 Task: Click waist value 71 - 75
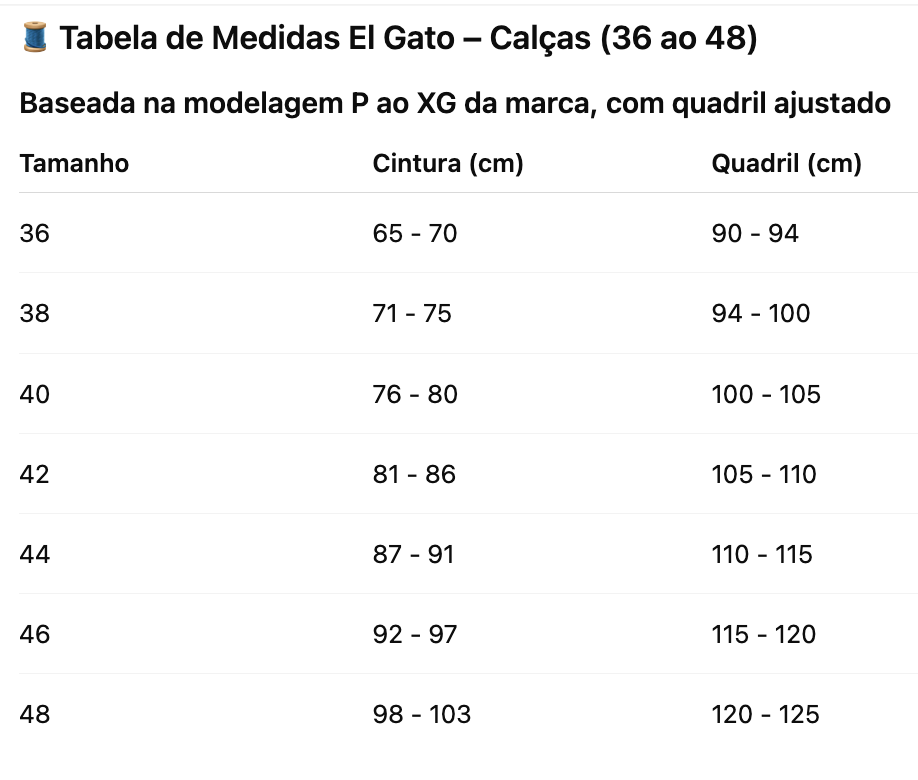(x=412, y=313)
